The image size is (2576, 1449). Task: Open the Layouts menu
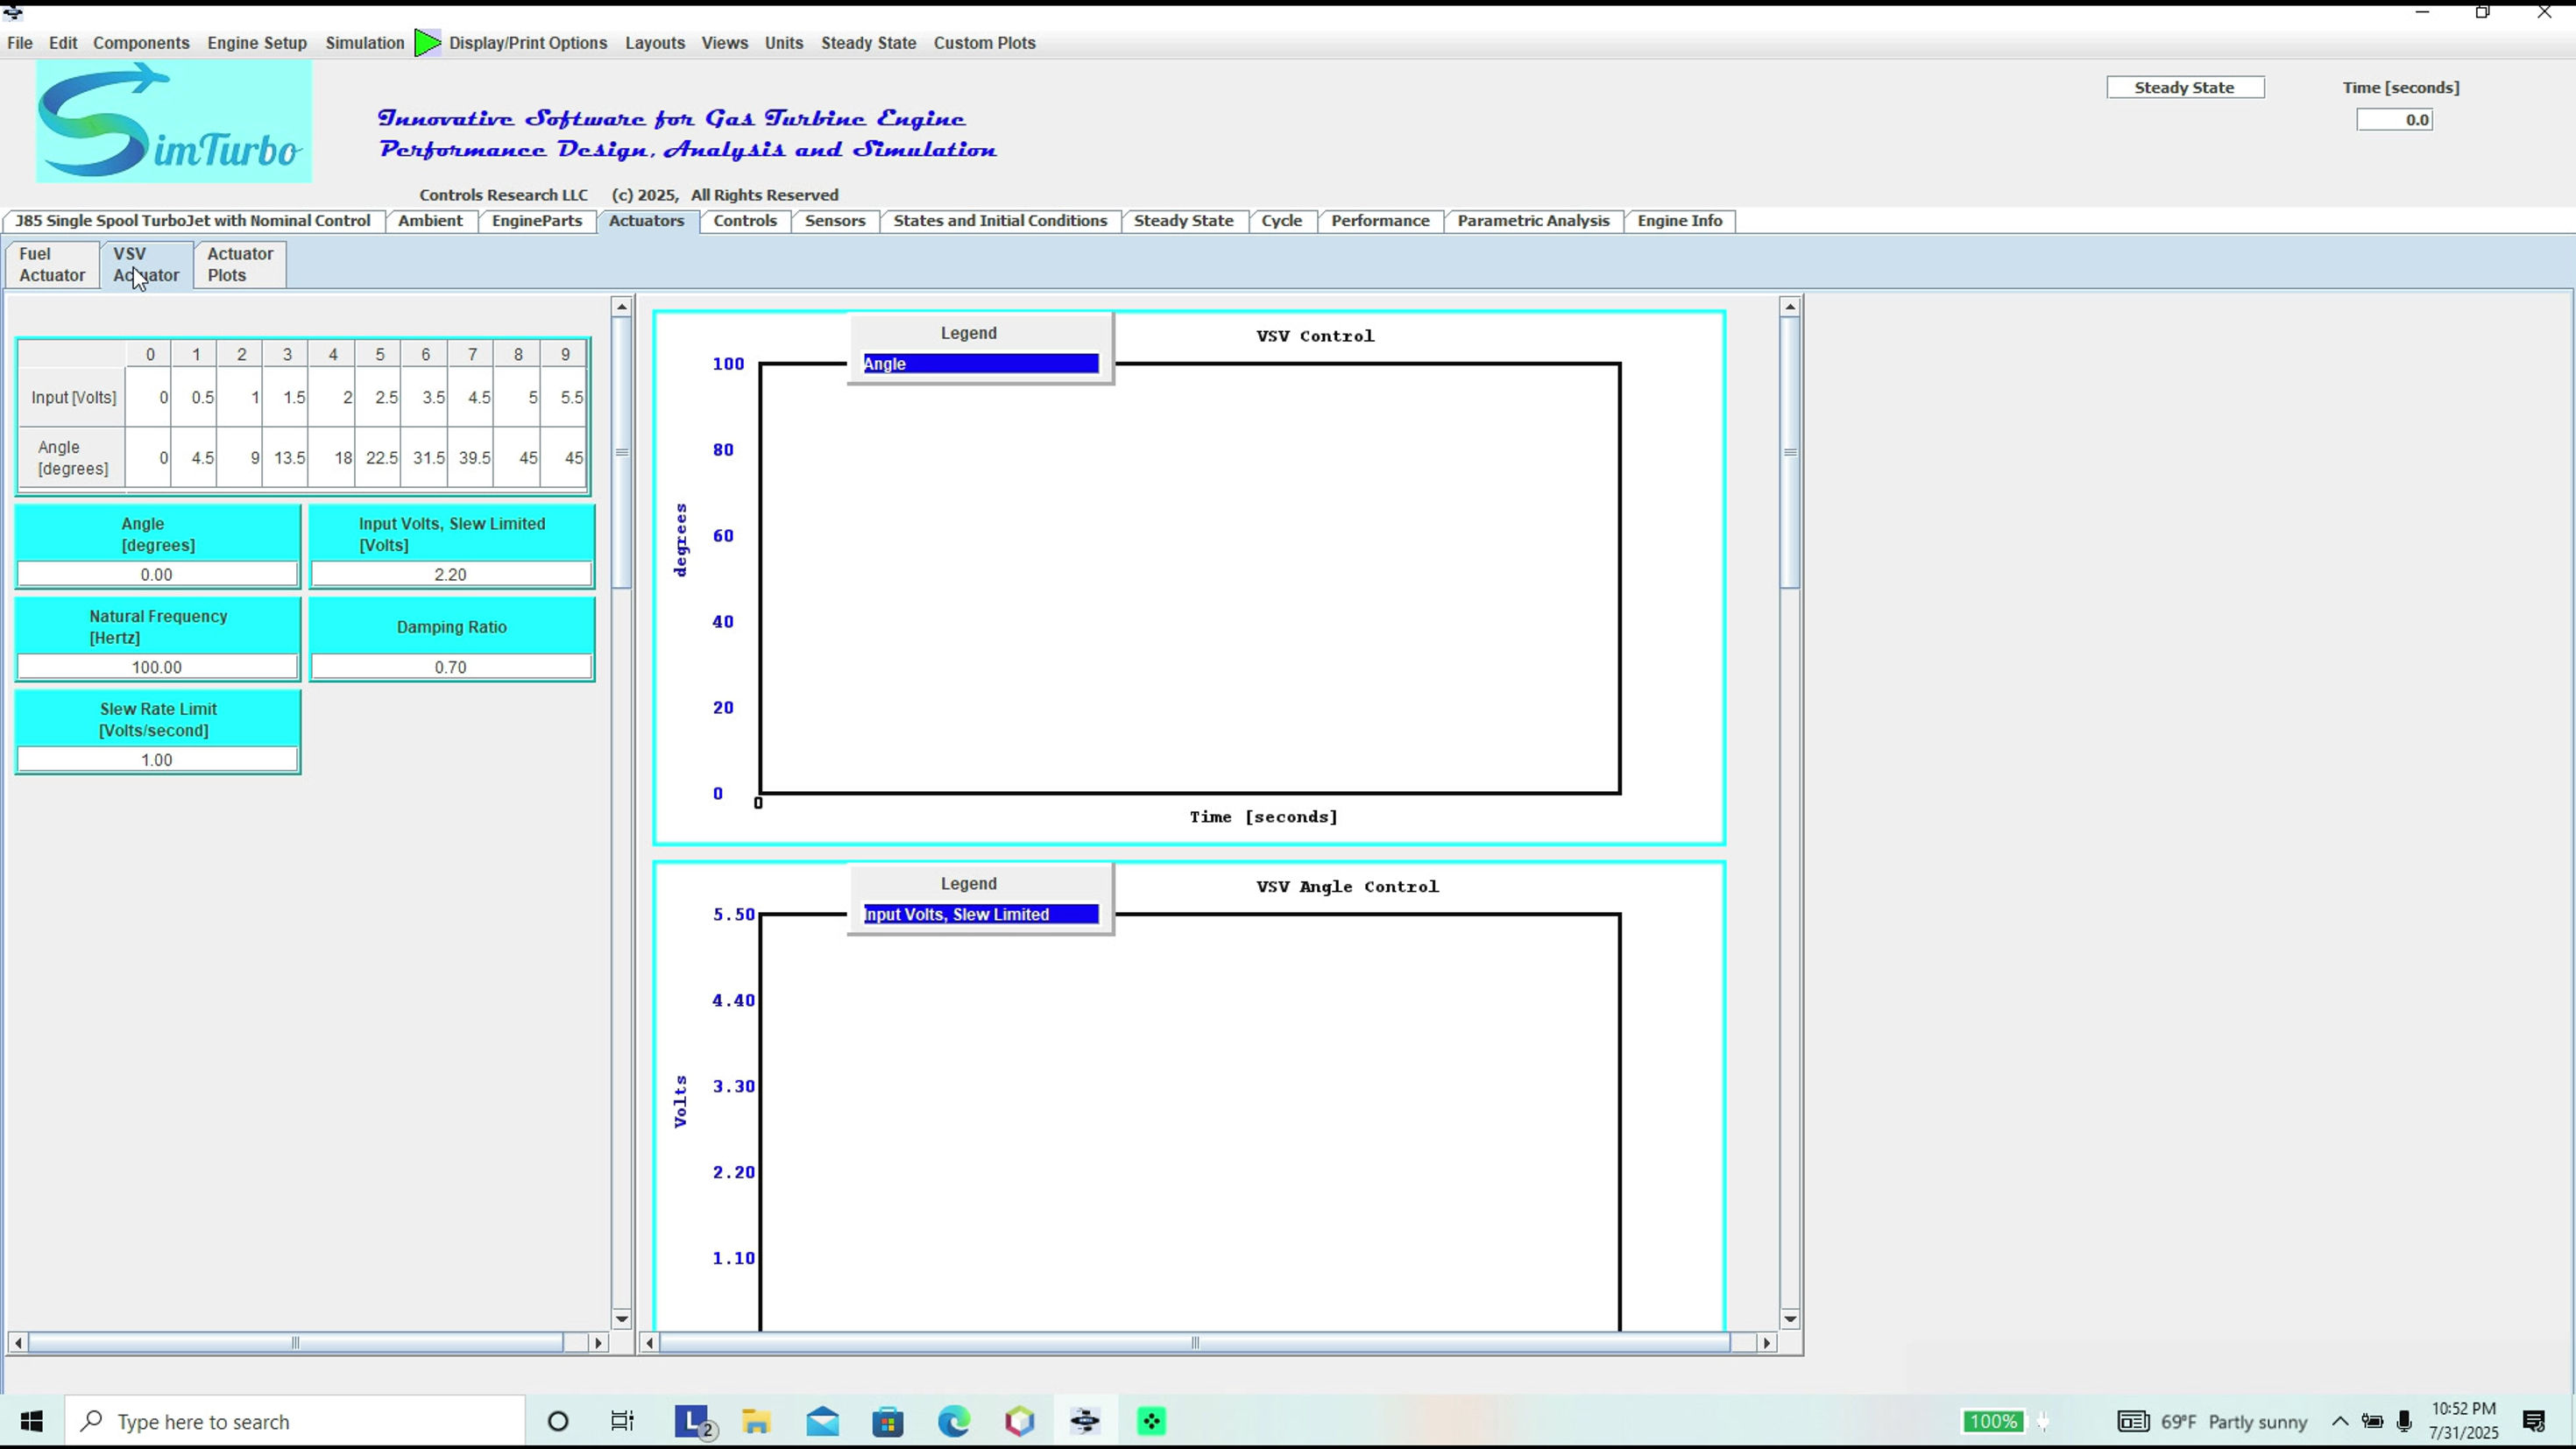click(655, 43)
